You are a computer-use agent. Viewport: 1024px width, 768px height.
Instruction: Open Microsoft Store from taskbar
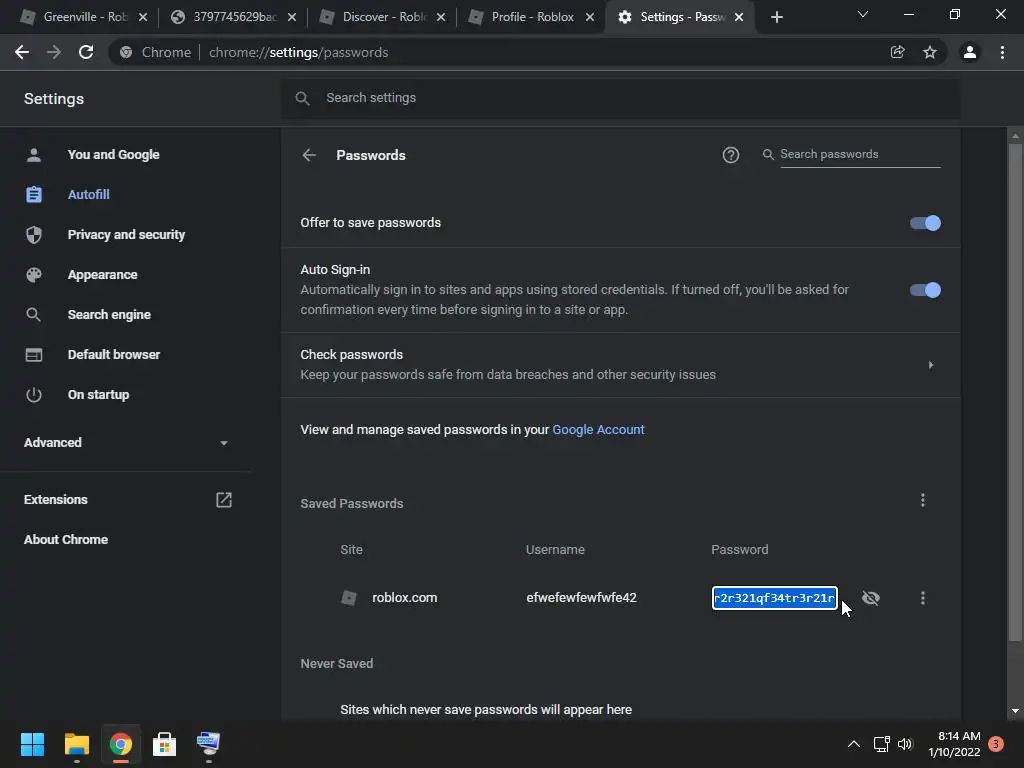(165, 744)
